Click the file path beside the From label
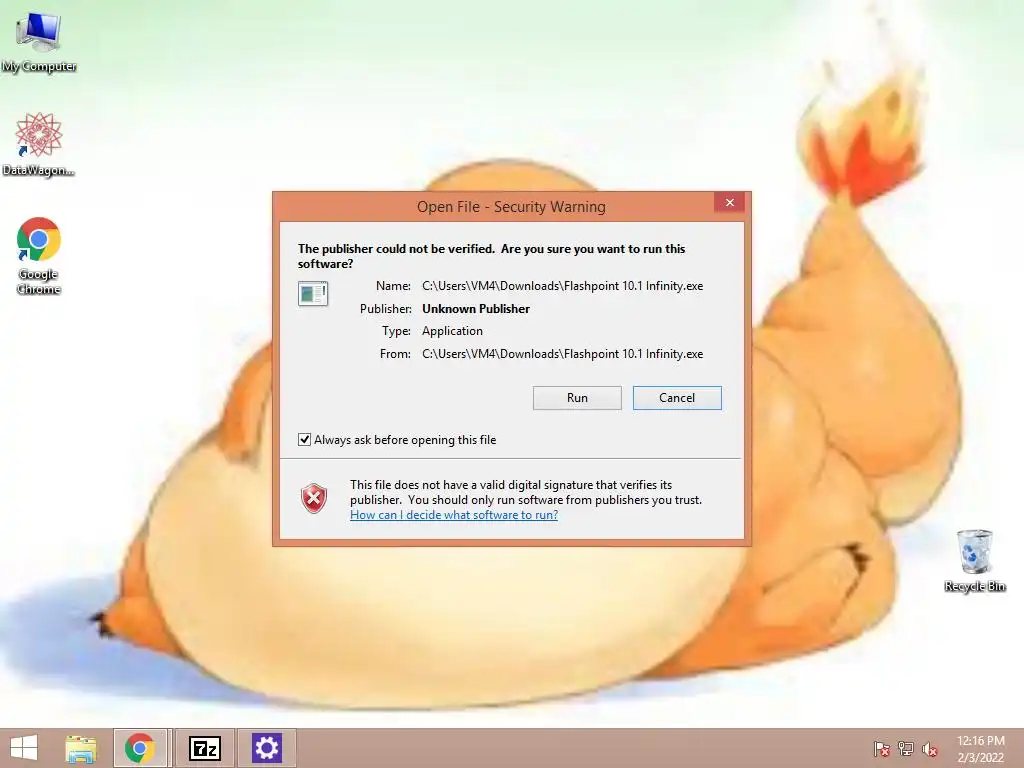Viewport: 1024px width, 768px height. (x=562, y=354)
